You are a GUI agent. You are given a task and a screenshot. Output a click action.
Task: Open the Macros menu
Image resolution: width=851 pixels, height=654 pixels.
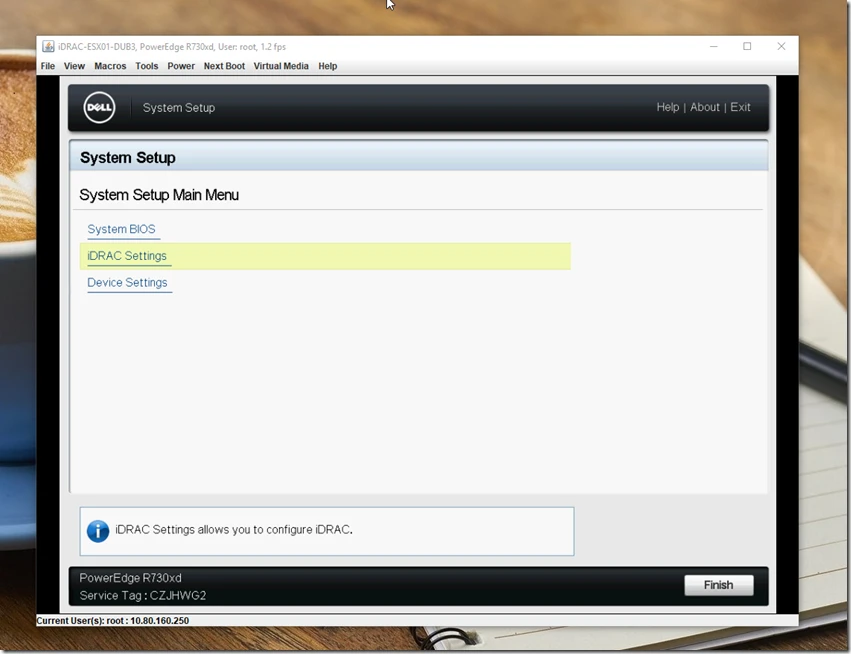coord(110,66)
